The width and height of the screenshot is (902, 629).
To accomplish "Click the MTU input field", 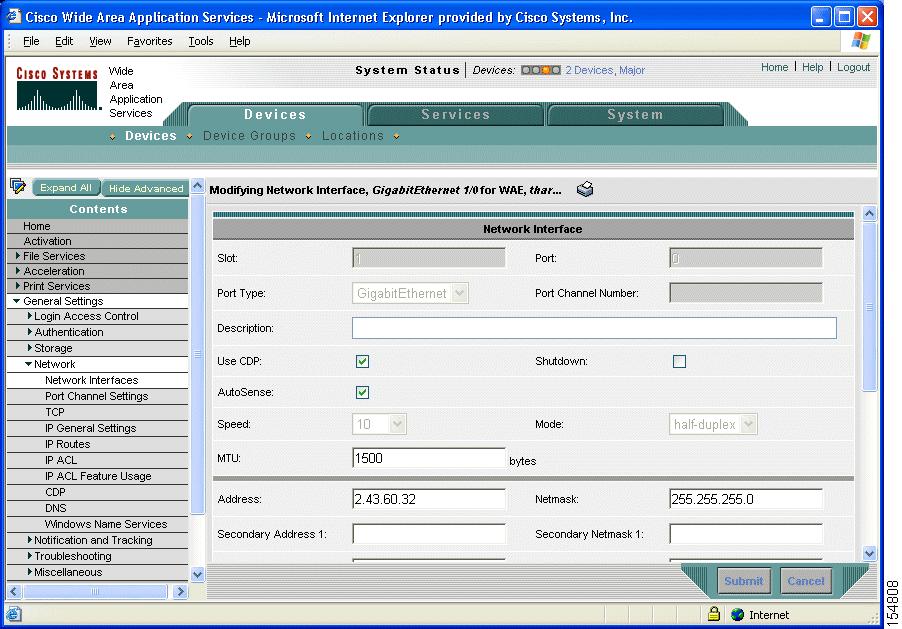I will (x=429, y=458).
